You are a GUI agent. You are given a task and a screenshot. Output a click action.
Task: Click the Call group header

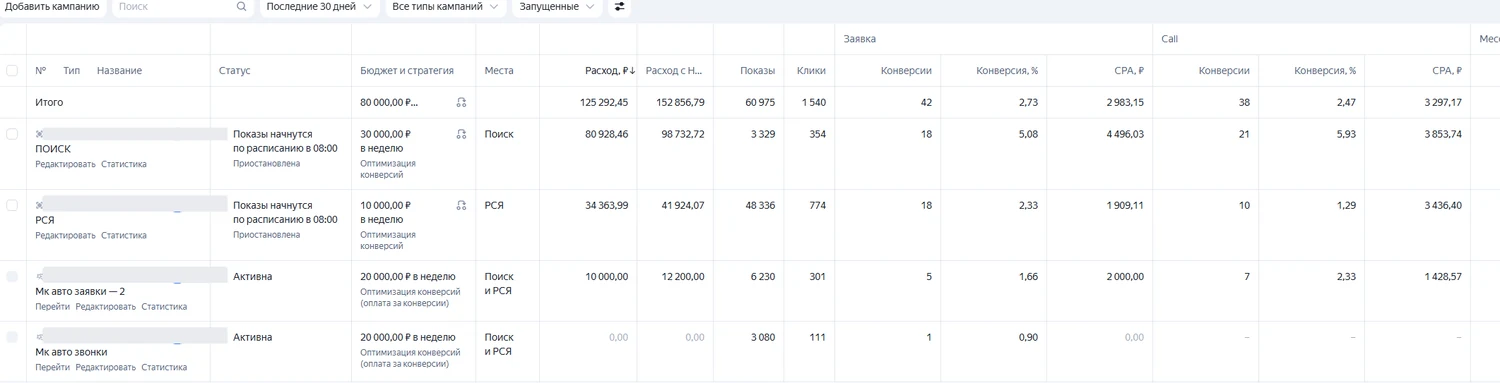1170,39
